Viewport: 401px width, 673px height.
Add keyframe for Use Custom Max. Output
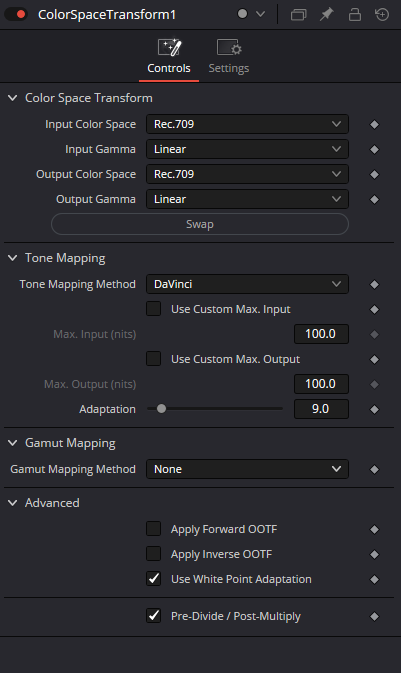click(374, 359)
